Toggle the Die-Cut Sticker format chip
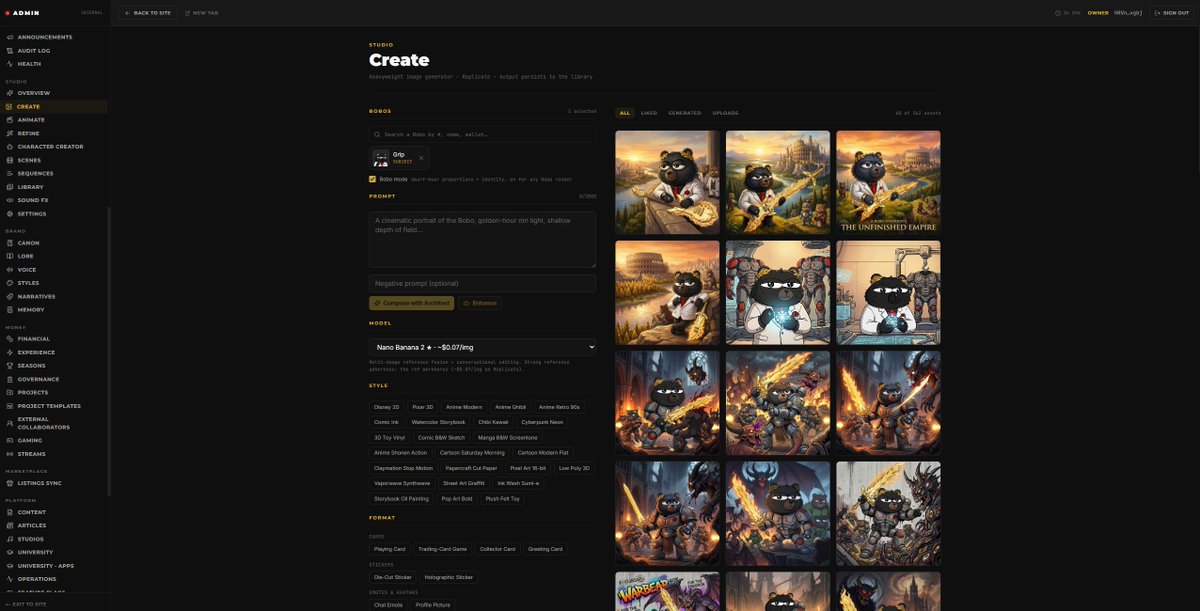Image resolution: width=1200 pixels, height=611 pixels. click(393, 577)
